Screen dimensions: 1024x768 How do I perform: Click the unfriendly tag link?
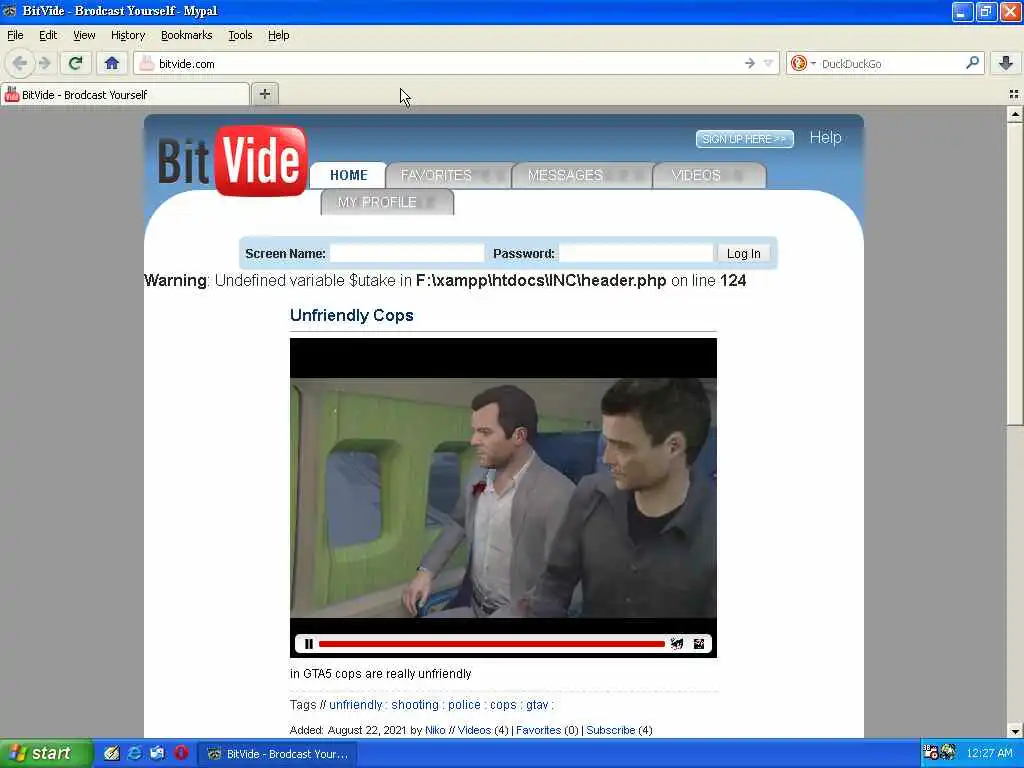(355, 705)
